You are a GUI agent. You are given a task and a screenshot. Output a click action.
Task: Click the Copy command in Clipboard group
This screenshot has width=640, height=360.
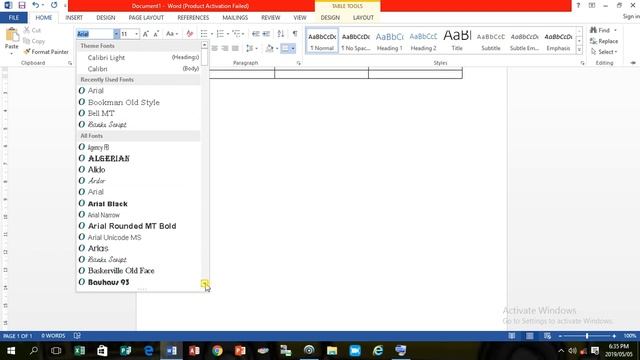(34, 41)
